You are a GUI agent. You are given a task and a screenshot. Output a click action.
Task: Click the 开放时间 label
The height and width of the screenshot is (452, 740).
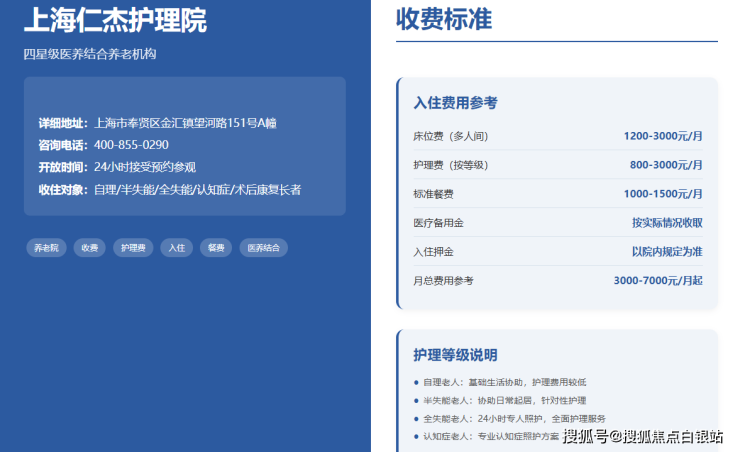click(x=63, y=167)
